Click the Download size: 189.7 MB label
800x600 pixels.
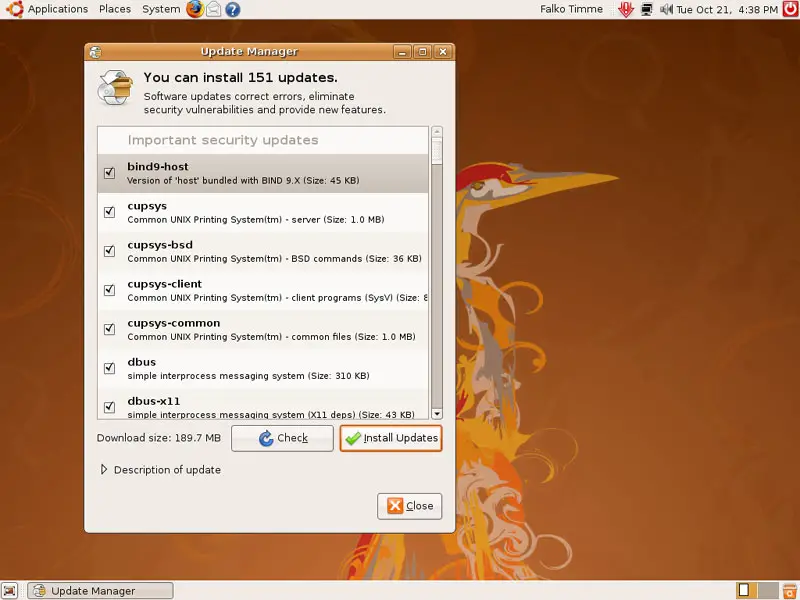tap(159, 438)
